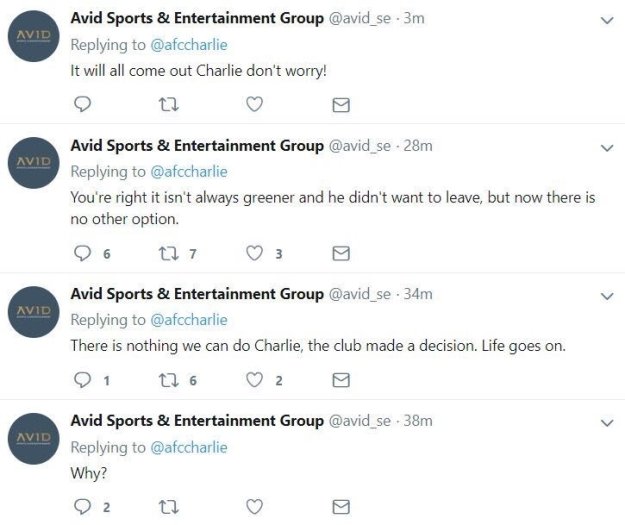The image size is (625, 525).
Task: Retweet the "Life goes on" tweet
Action: [168, 380]
